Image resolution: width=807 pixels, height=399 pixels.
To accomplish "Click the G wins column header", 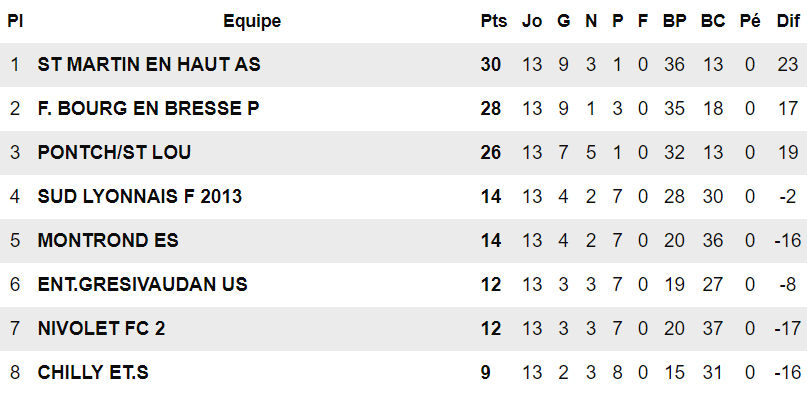I will (x=564, y=21).
